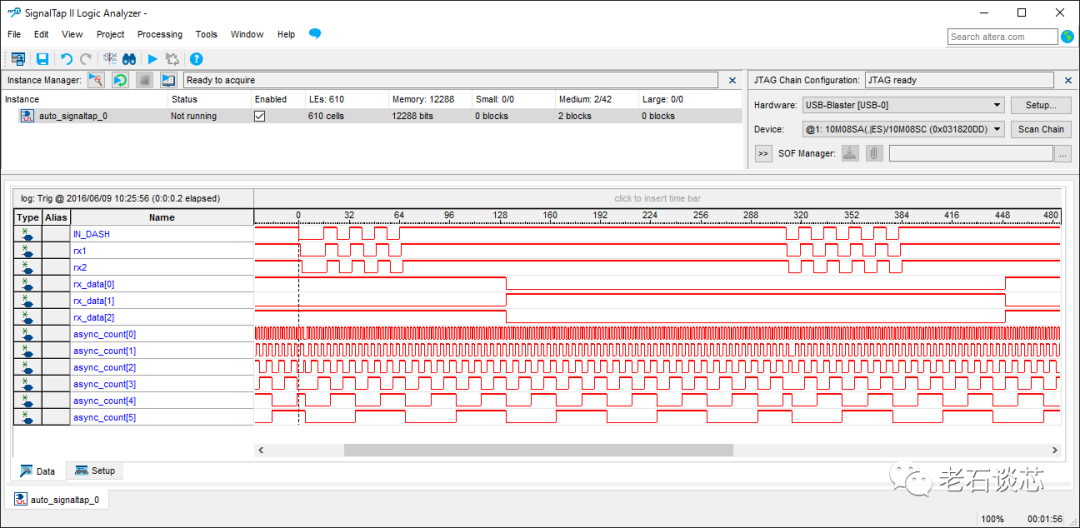The image size is (1080, 528).
Task: Click the Setup... button
Action: pos(1041,105)
